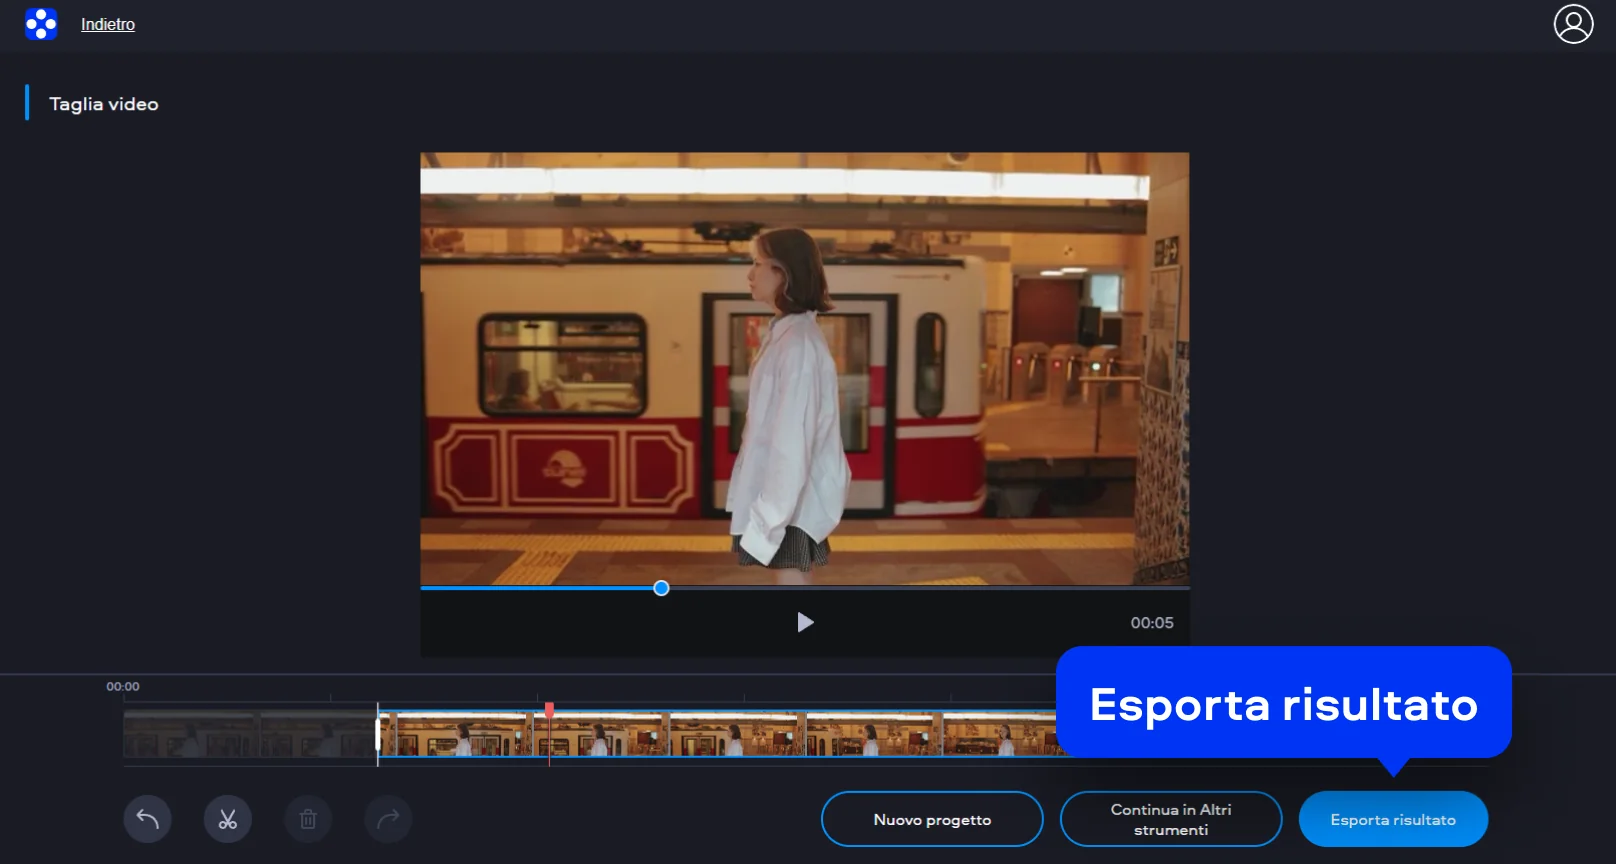Click the 00:05 time display
Screen dimensions: 1616x864
coord(1152,623)
